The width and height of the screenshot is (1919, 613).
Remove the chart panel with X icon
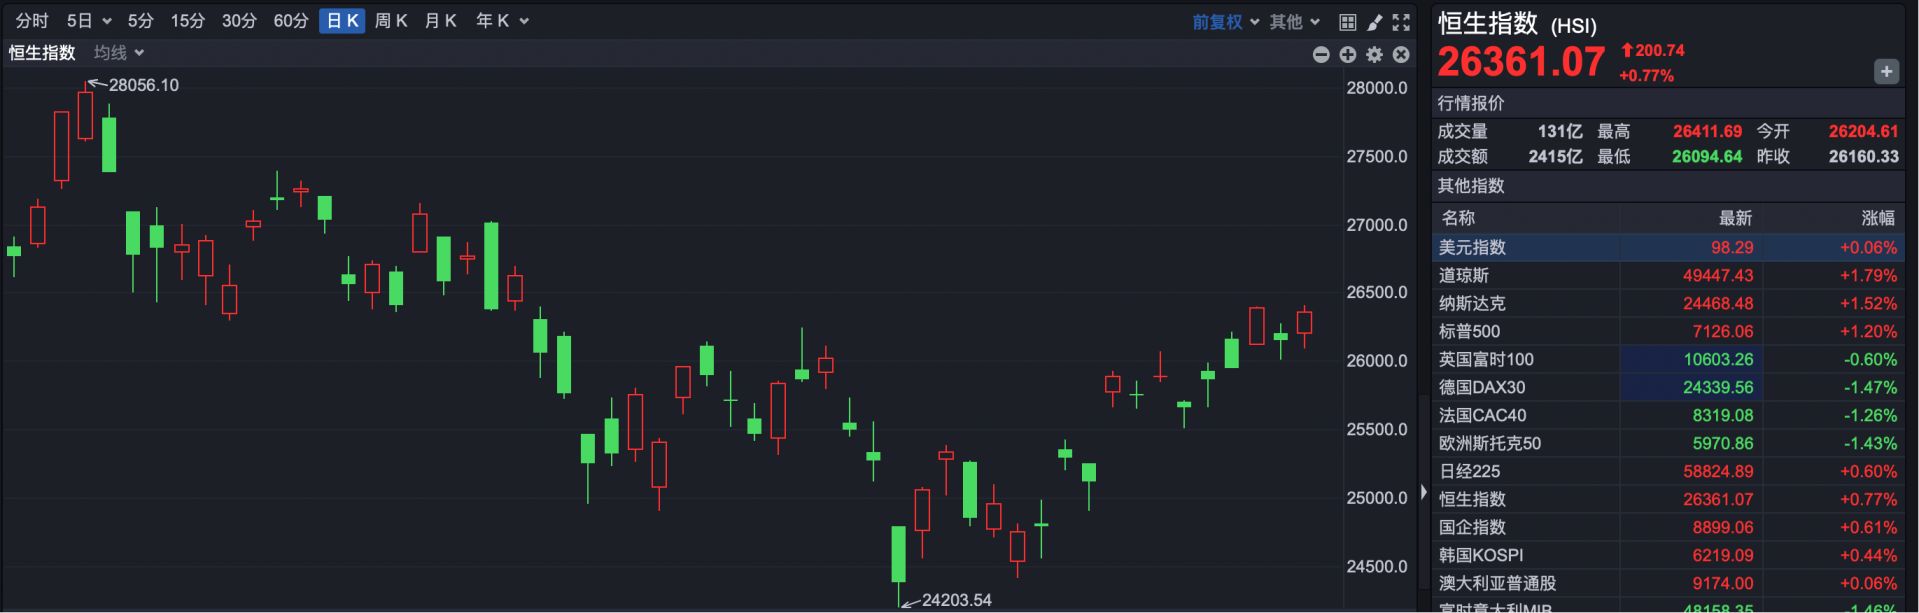coord(1401,55)
